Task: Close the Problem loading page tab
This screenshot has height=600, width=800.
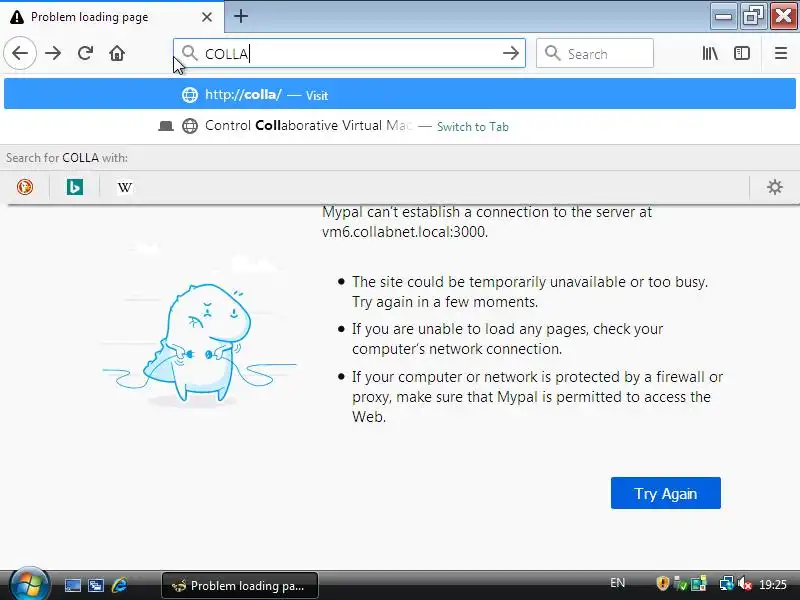Action: pos(207,17)
